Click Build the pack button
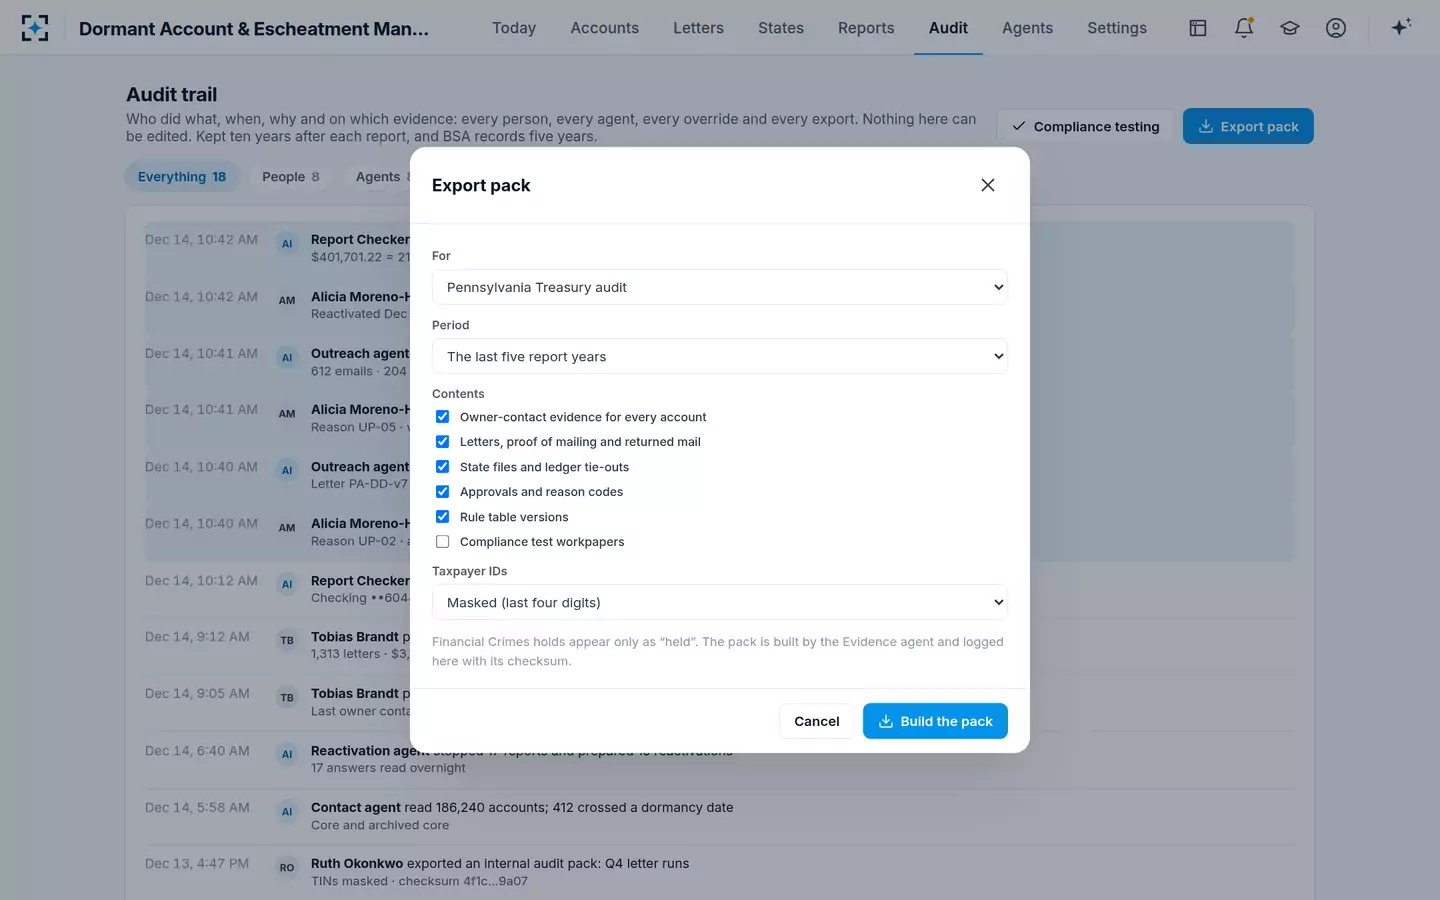The height and width of the screenshot is (900, 1440). click(x=935, y=721)
